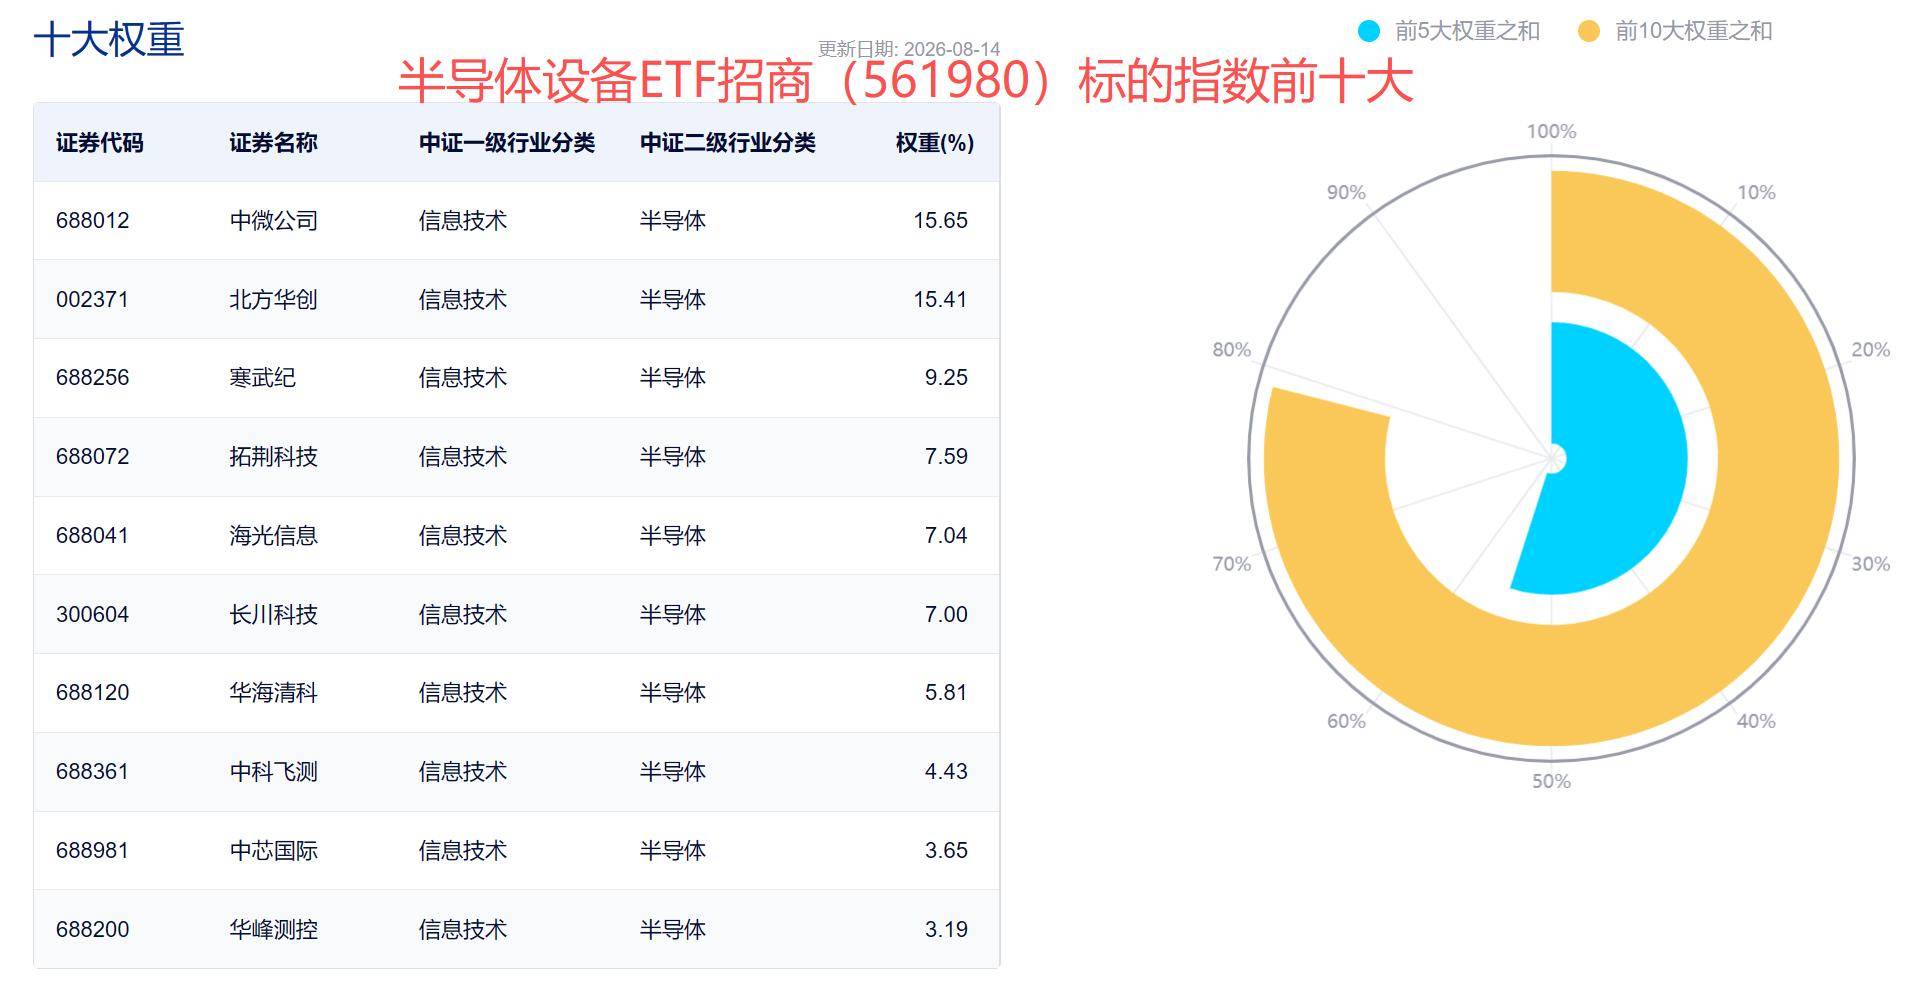The image size is (1918, 986).
Task: Click the weight value 3.65
Action: point(946,851)
